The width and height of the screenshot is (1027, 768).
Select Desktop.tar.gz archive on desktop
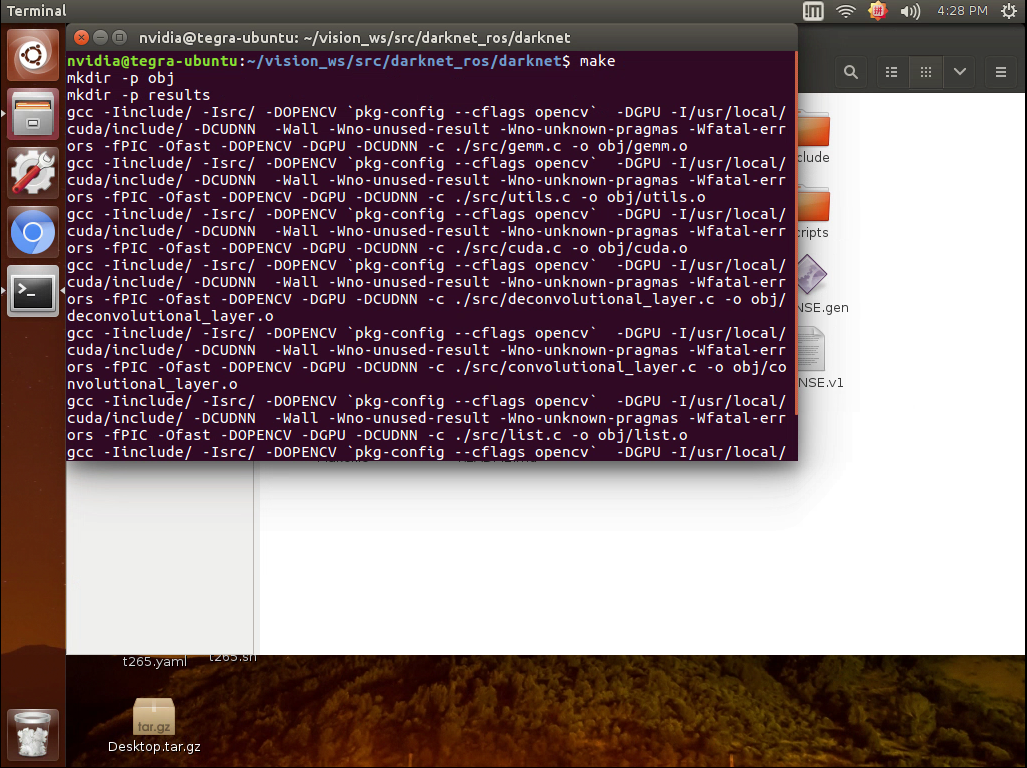pos(154,725)
